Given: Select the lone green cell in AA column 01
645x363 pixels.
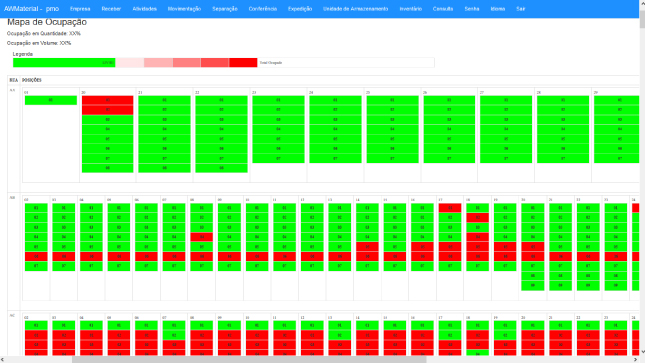Looking at the screenshot, I should click(x=51, y=100).
